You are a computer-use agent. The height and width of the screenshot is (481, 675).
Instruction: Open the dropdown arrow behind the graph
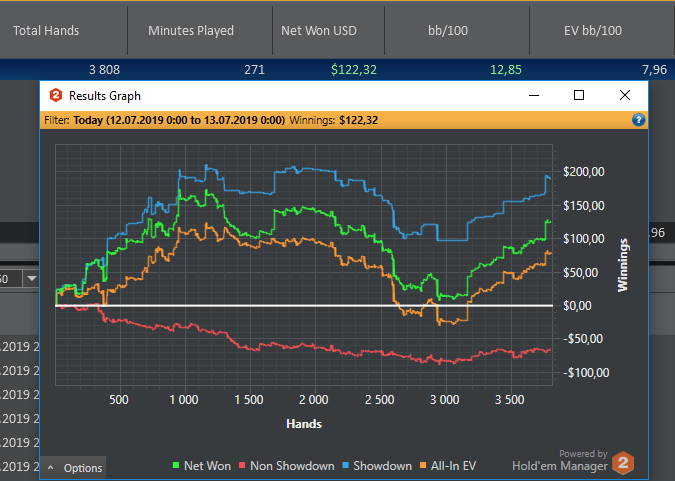31,278
